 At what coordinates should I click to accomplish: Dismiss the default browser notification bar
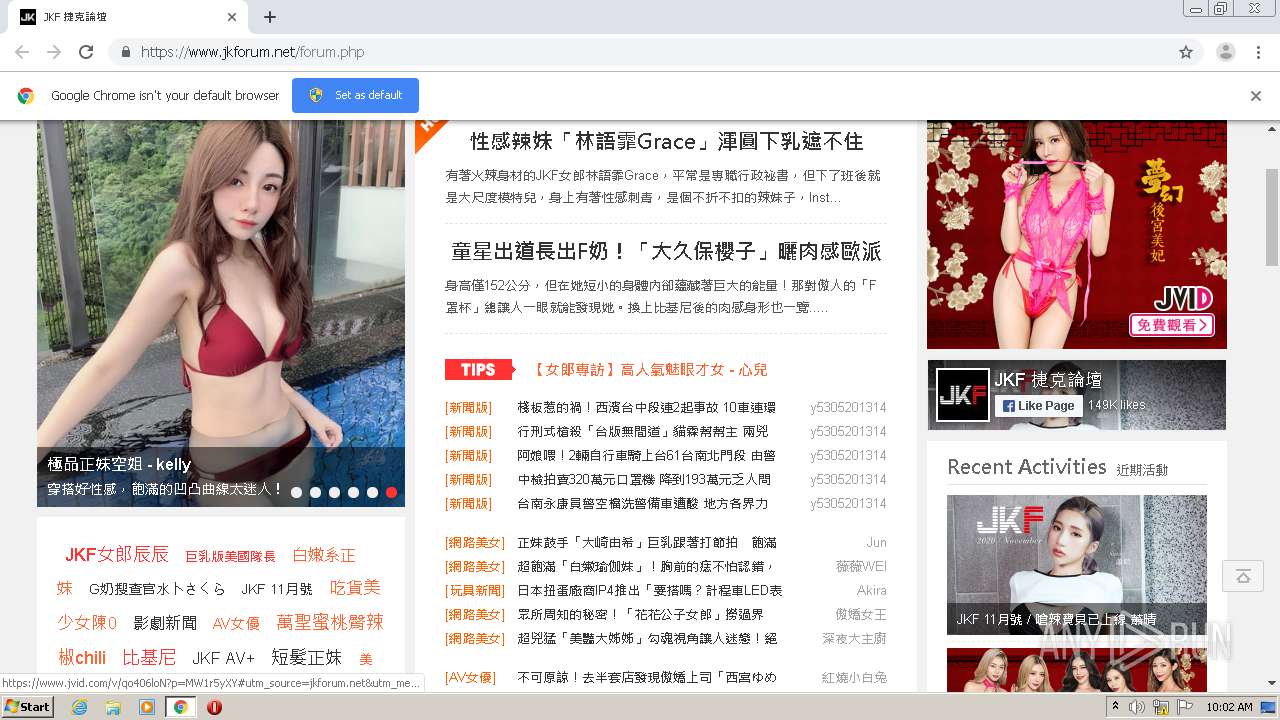click(x=1256, y=96)
